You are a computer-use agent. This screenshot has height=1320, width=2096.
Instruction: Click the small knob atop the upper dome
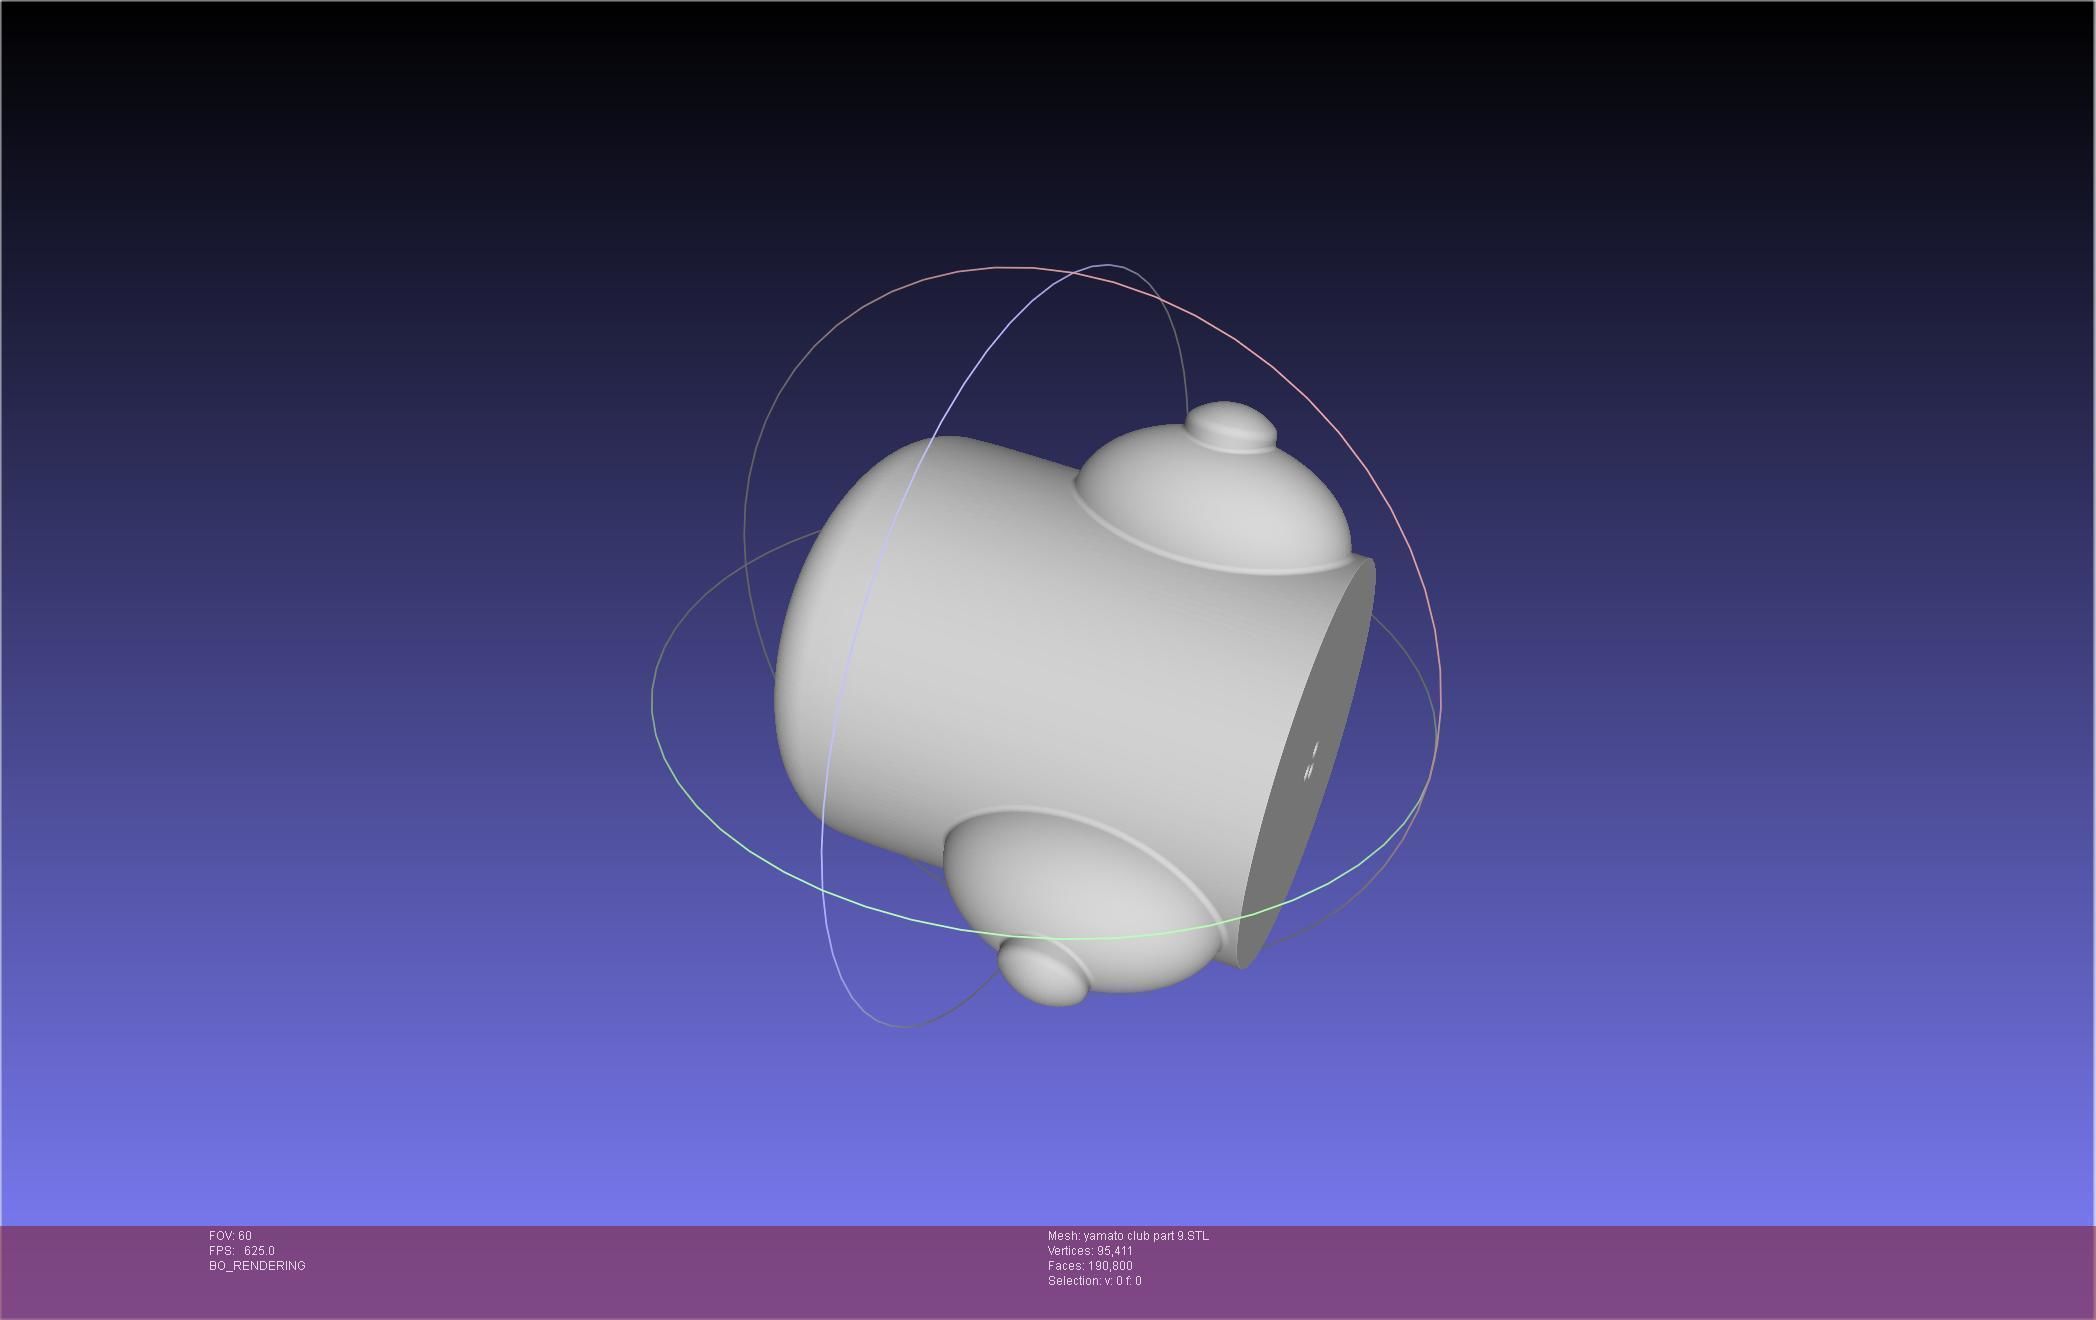[1231, 427]
